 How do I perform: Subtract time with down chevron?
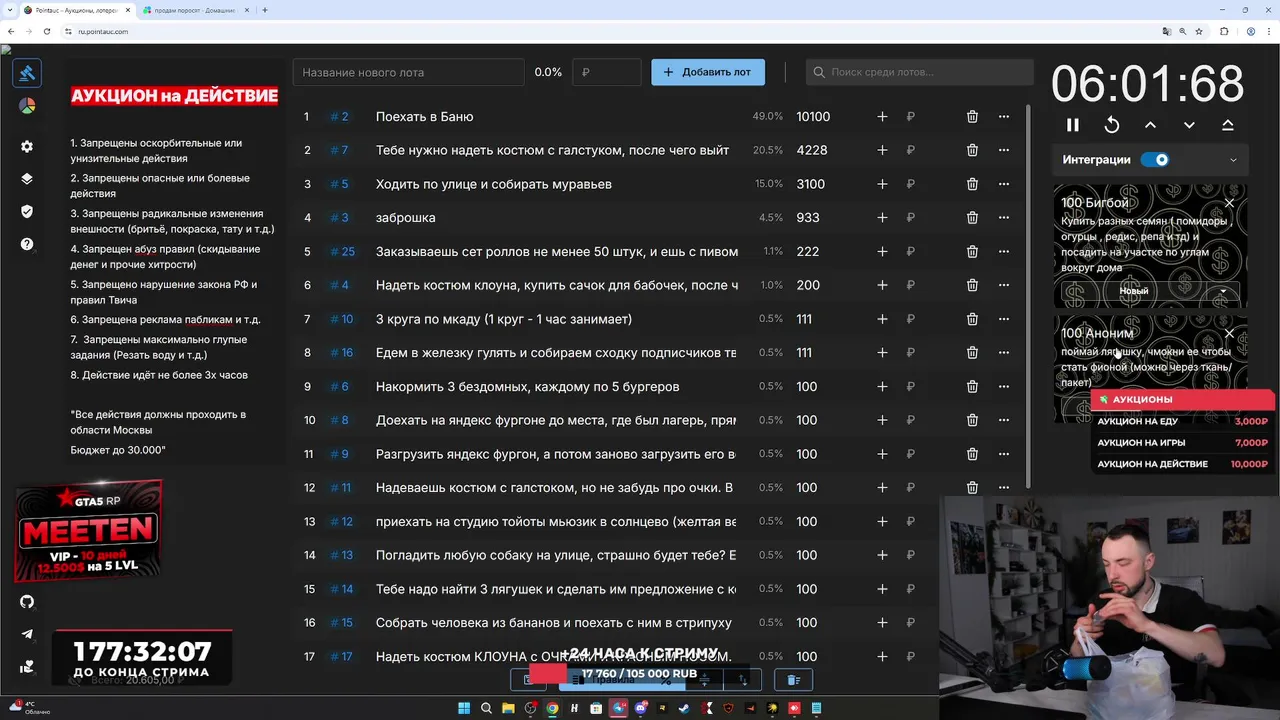point(1189,125)
